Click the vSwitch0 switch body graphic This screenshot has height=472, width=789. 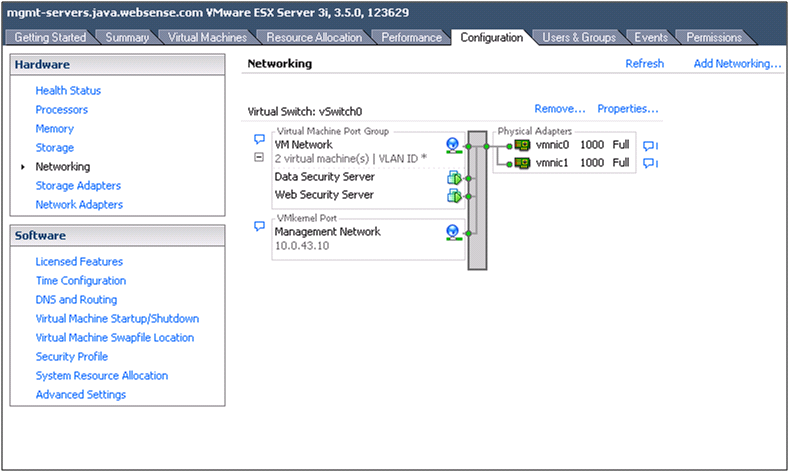(x=477, y=200)
